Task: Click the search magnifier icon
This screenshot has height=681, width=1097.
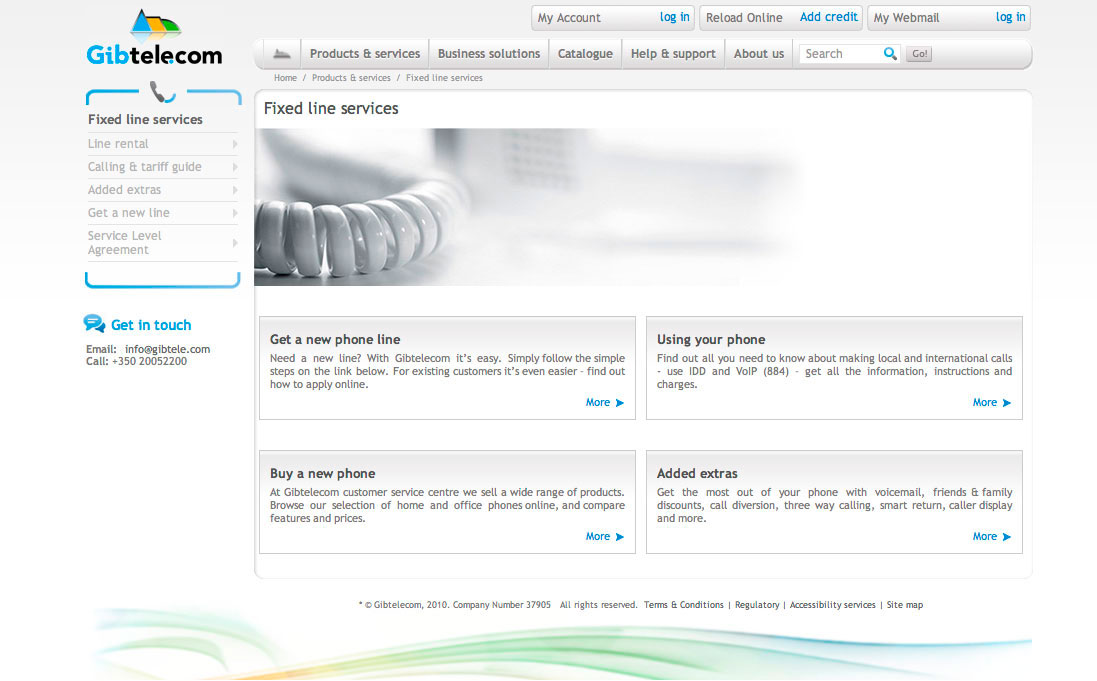Action: [890, 53]
